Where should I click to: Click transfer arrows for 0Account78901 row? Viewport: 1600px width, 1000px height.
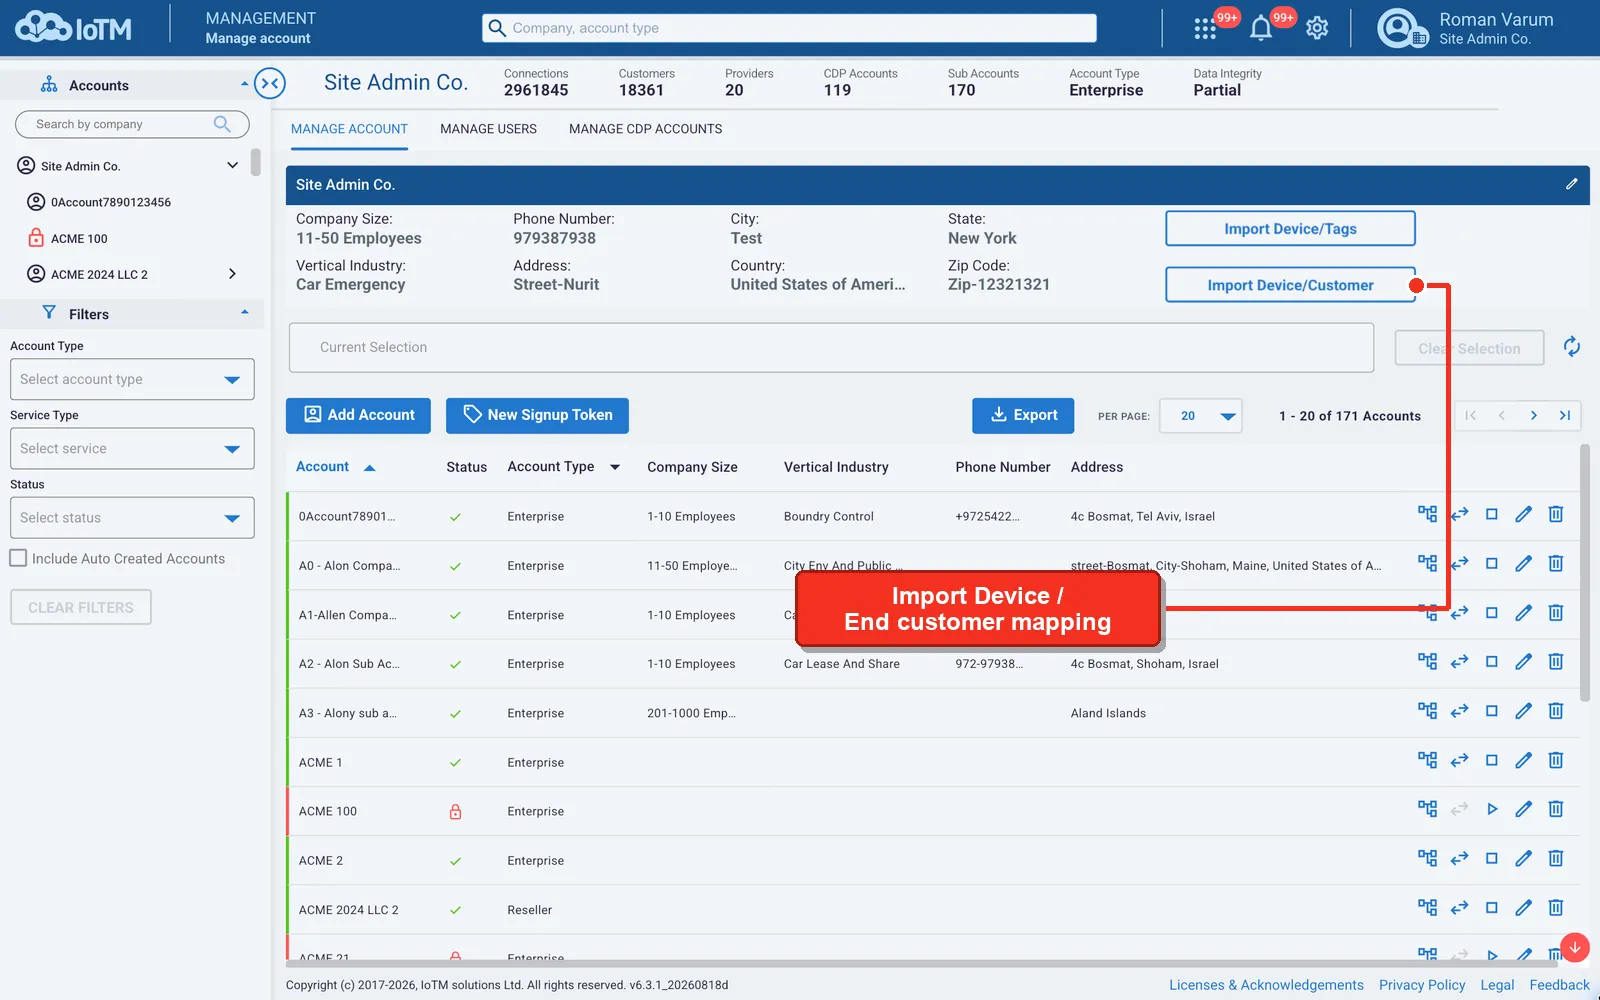[x=1460, y=515]
